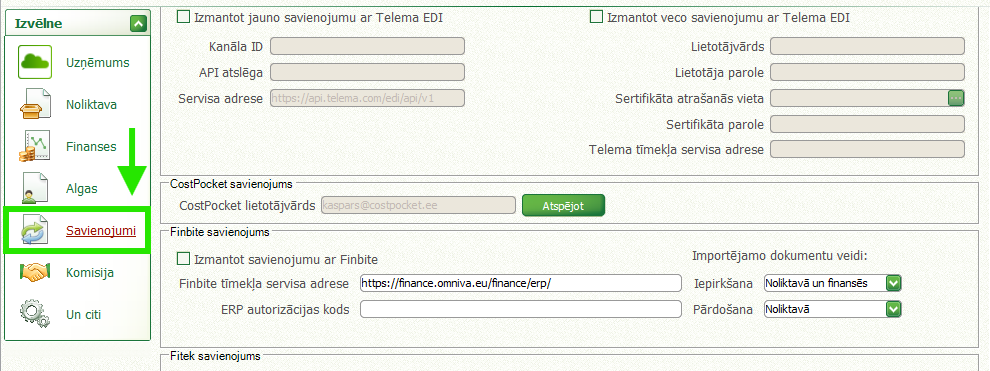Select the Komisija handshake icon
The image size is (990, 371).
pos(35,273)
